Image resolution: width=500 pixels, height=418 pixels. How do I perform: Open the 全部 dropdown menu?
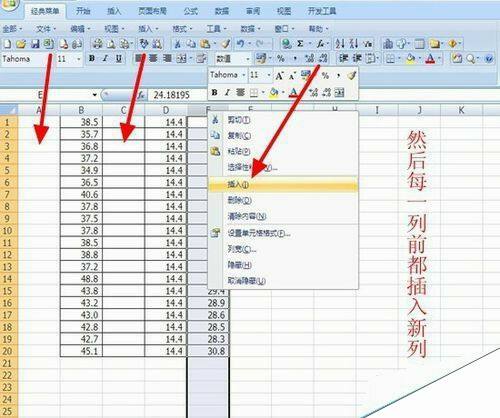pyautogui.click(x=12, y=29)
